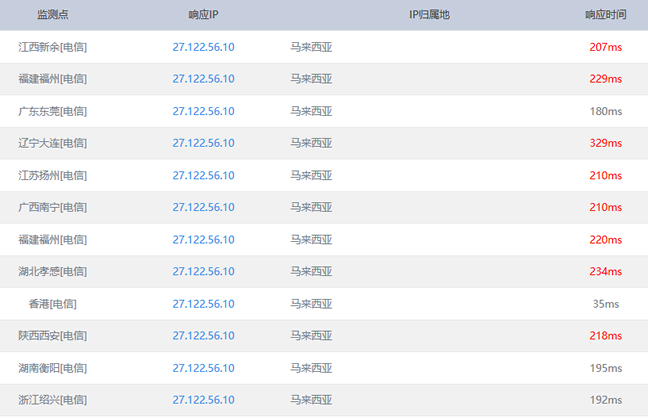Click the 329ms response time value
The width and height of the screenshot is (648, 418).
(x=605, y=143)
